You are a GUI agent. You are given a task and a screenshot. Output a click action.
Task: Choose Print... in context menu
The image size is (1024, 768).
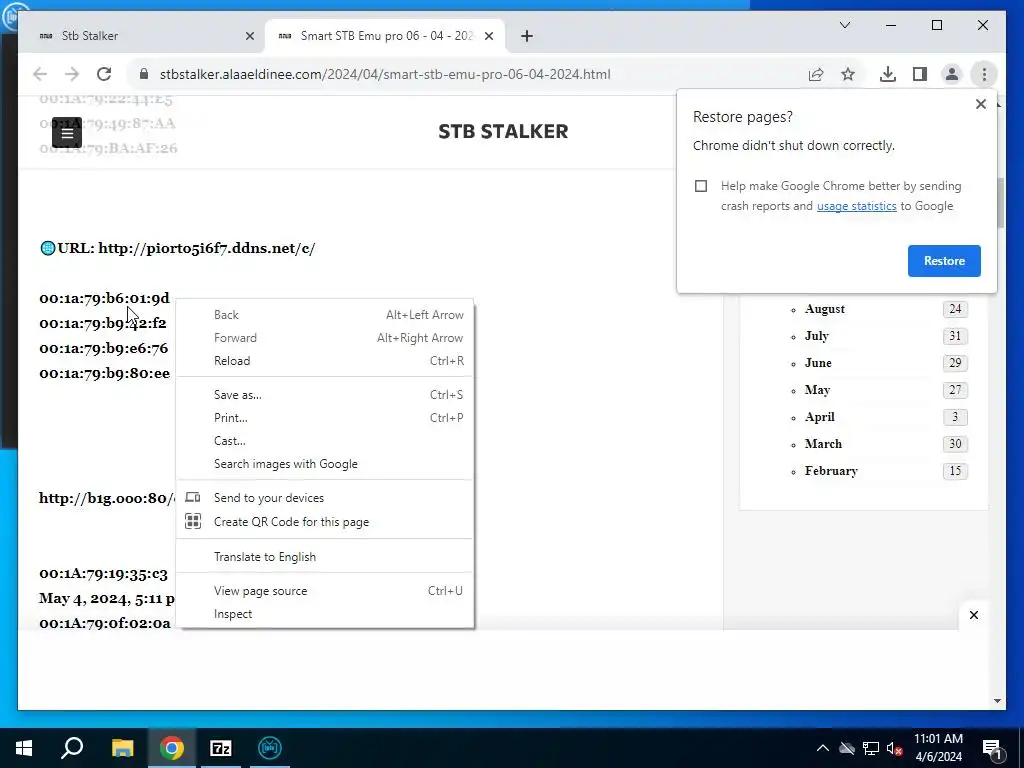coord(325,417)
